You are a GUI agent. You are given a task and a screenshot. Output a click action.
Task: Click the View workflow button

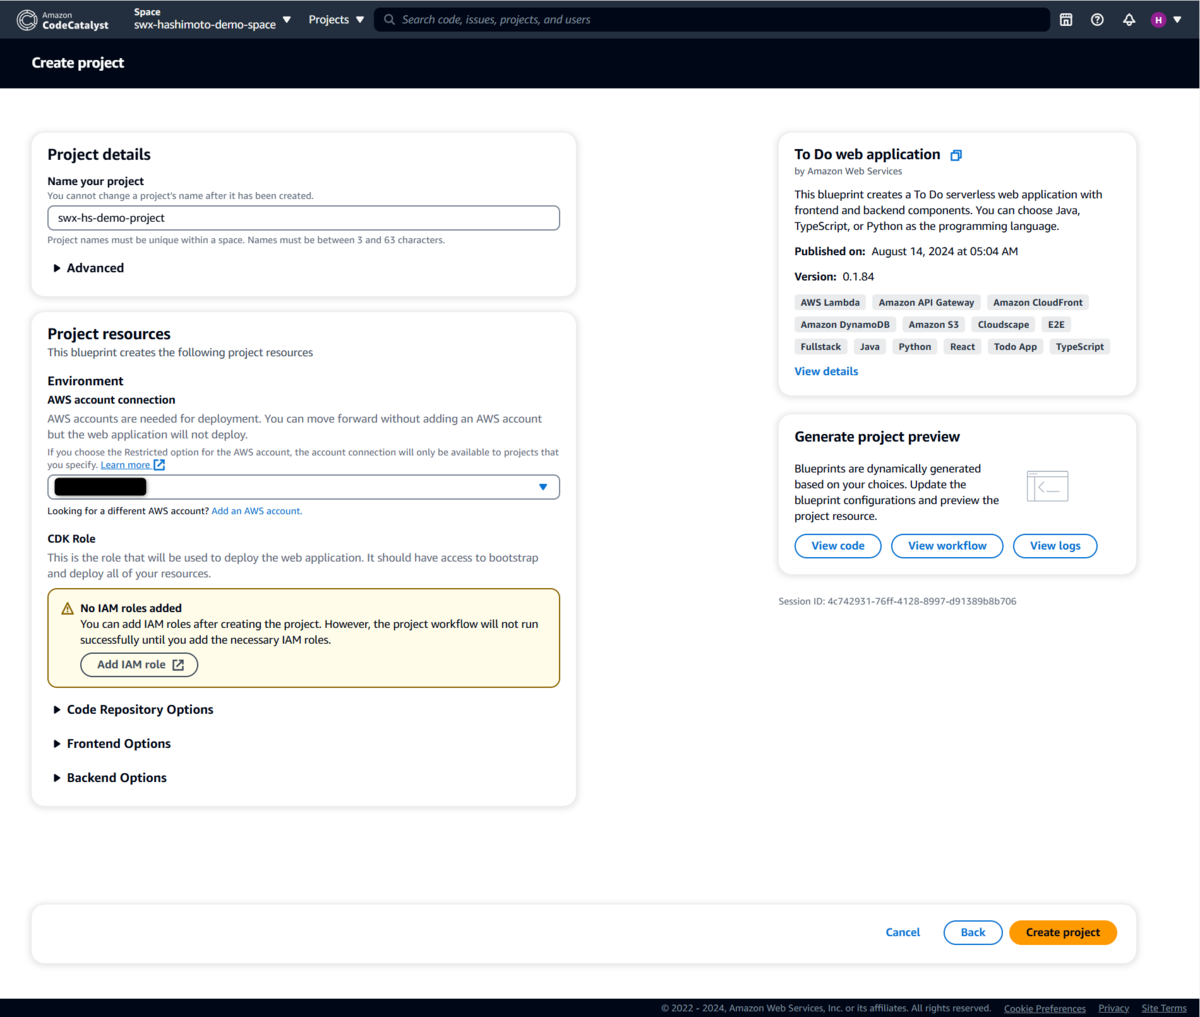pos(947,546)
